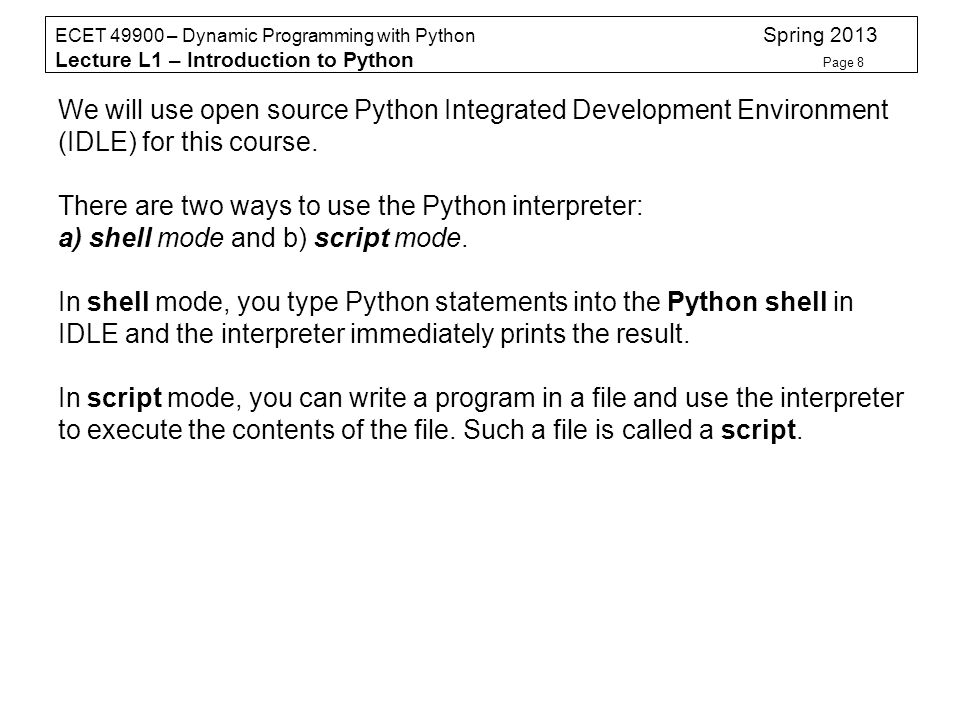This screenshot has height=720, width=960.
Task: Click the bold italic 'script' before 'mode.'
Action: tap(352, 239)
